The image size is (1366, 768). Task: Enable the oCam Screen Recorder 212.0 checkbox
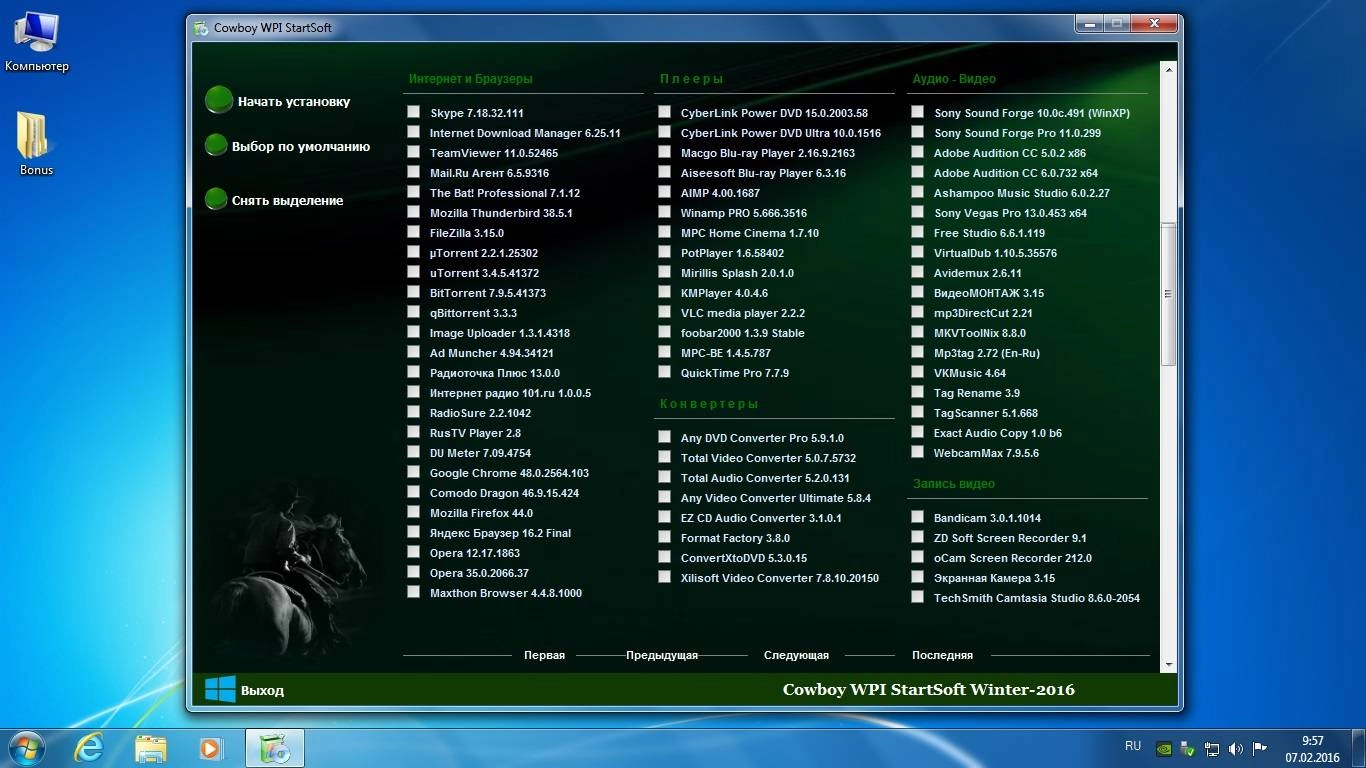(x=917, y=557)
